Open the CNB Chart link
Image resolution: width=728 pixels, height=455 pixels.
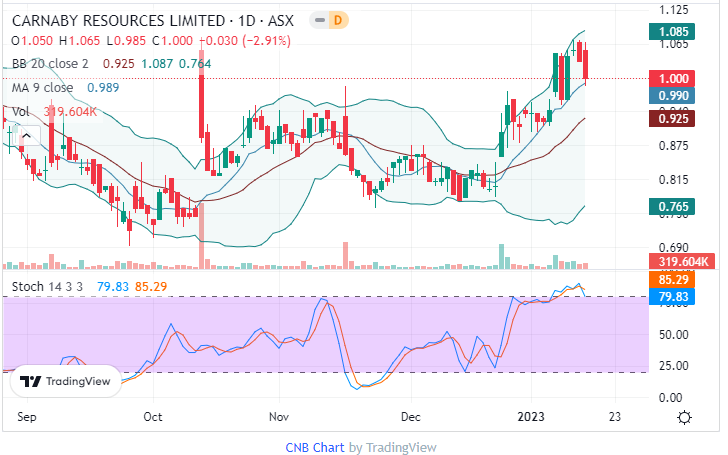pos(314,447)
